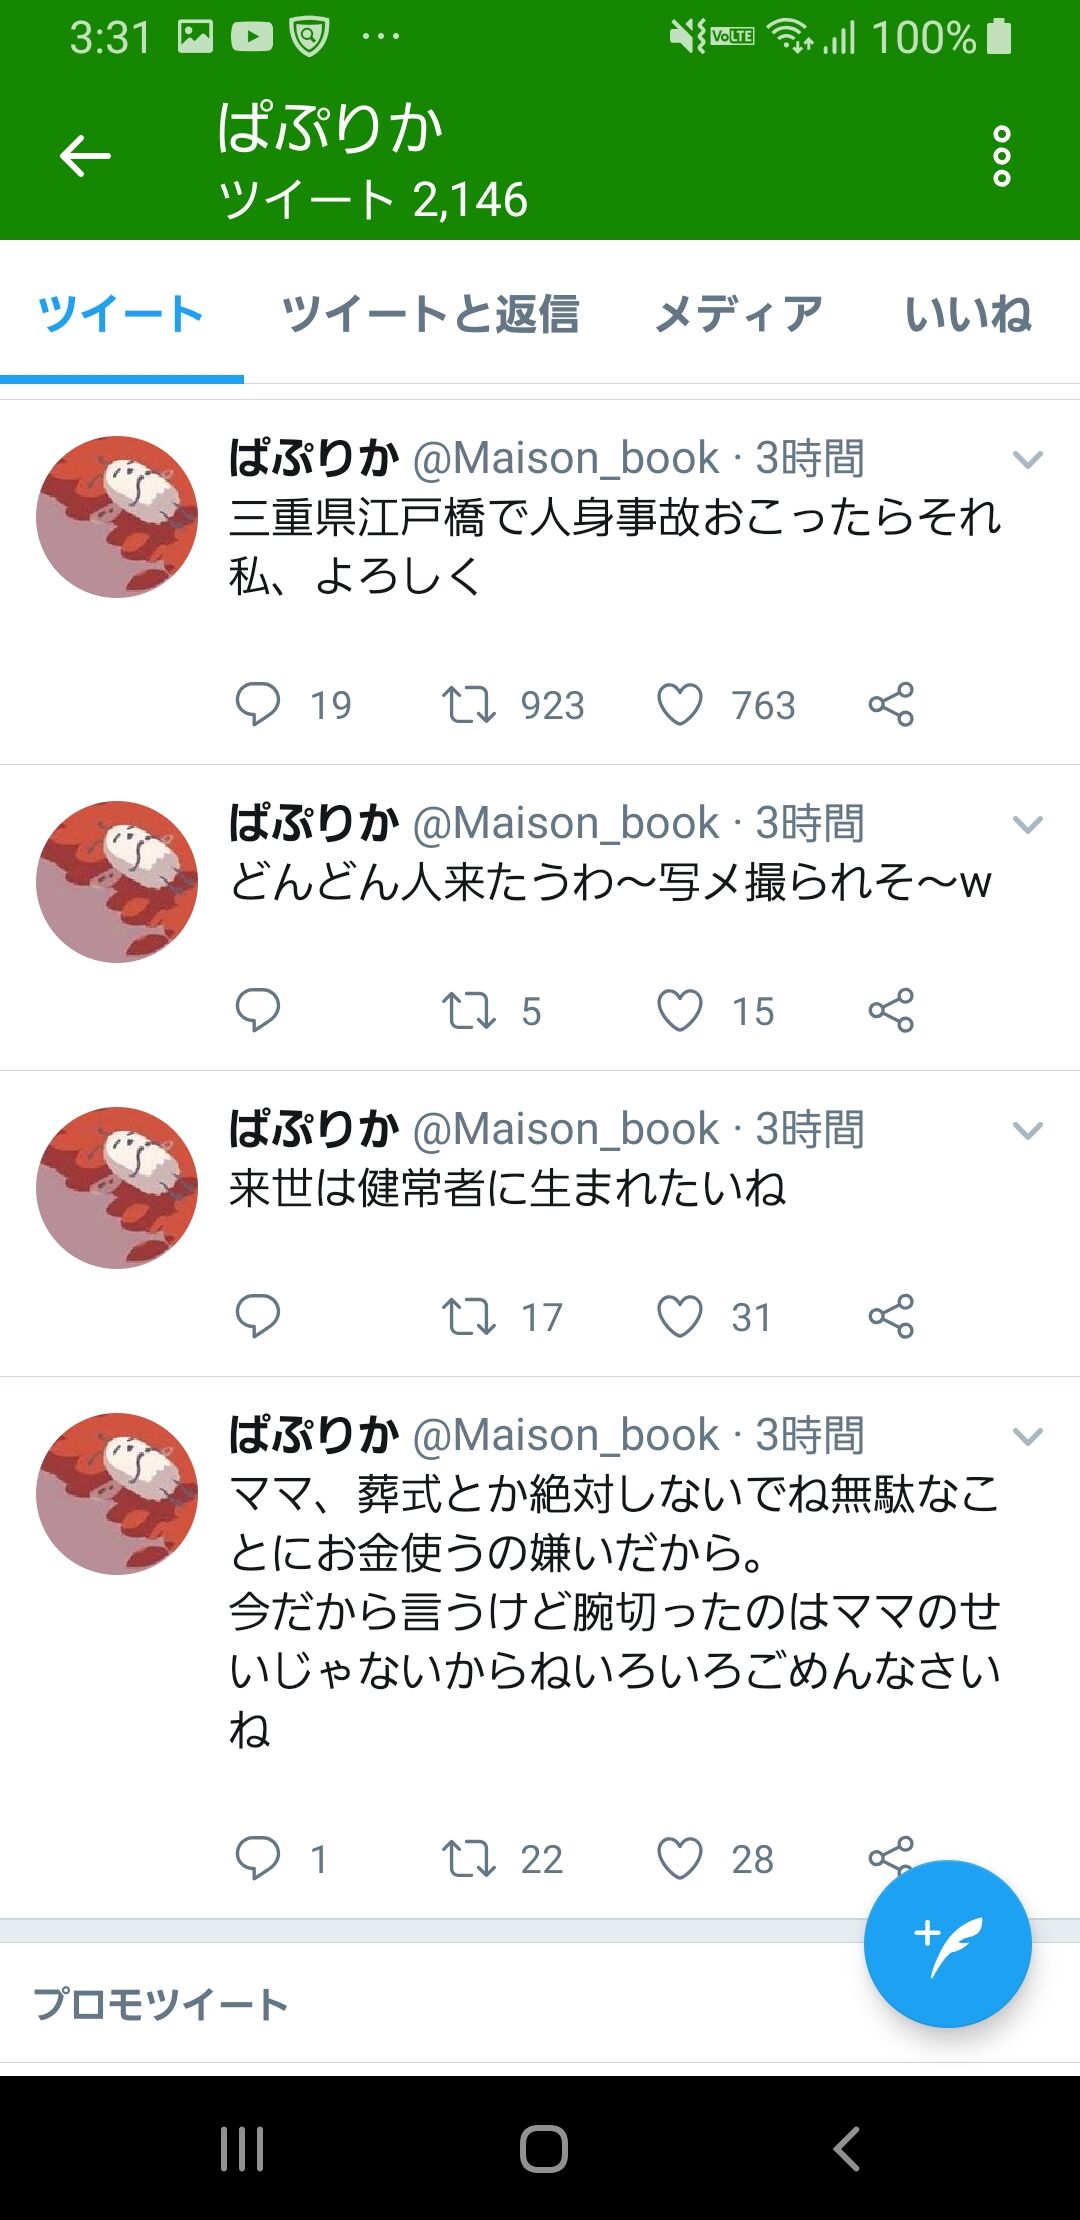Expand options chevron on ママ、葬式 tweet
The width and height of the screenshot is (1080, 2220).
[x=1028, y=1436]
